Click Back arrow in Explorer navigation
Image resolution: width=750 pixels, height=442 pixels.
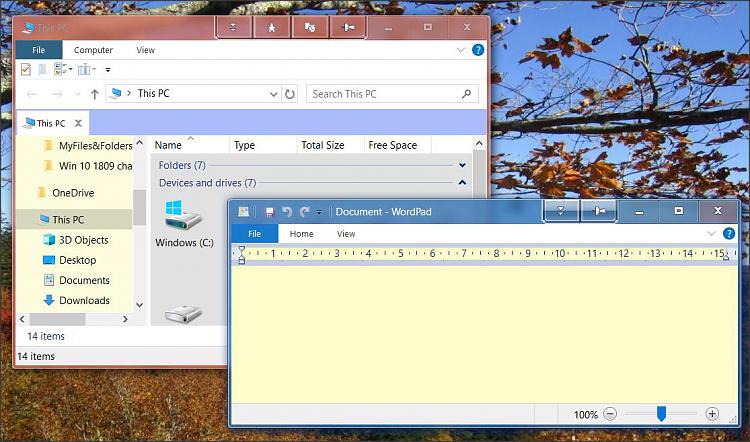[32, 94]
